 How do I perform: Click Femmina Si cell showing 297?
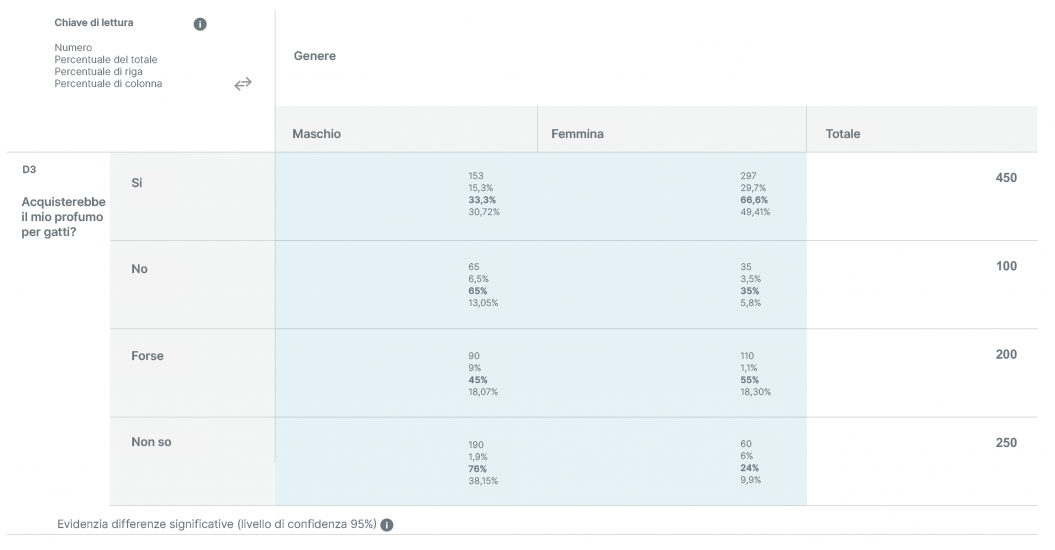point(672,197)
